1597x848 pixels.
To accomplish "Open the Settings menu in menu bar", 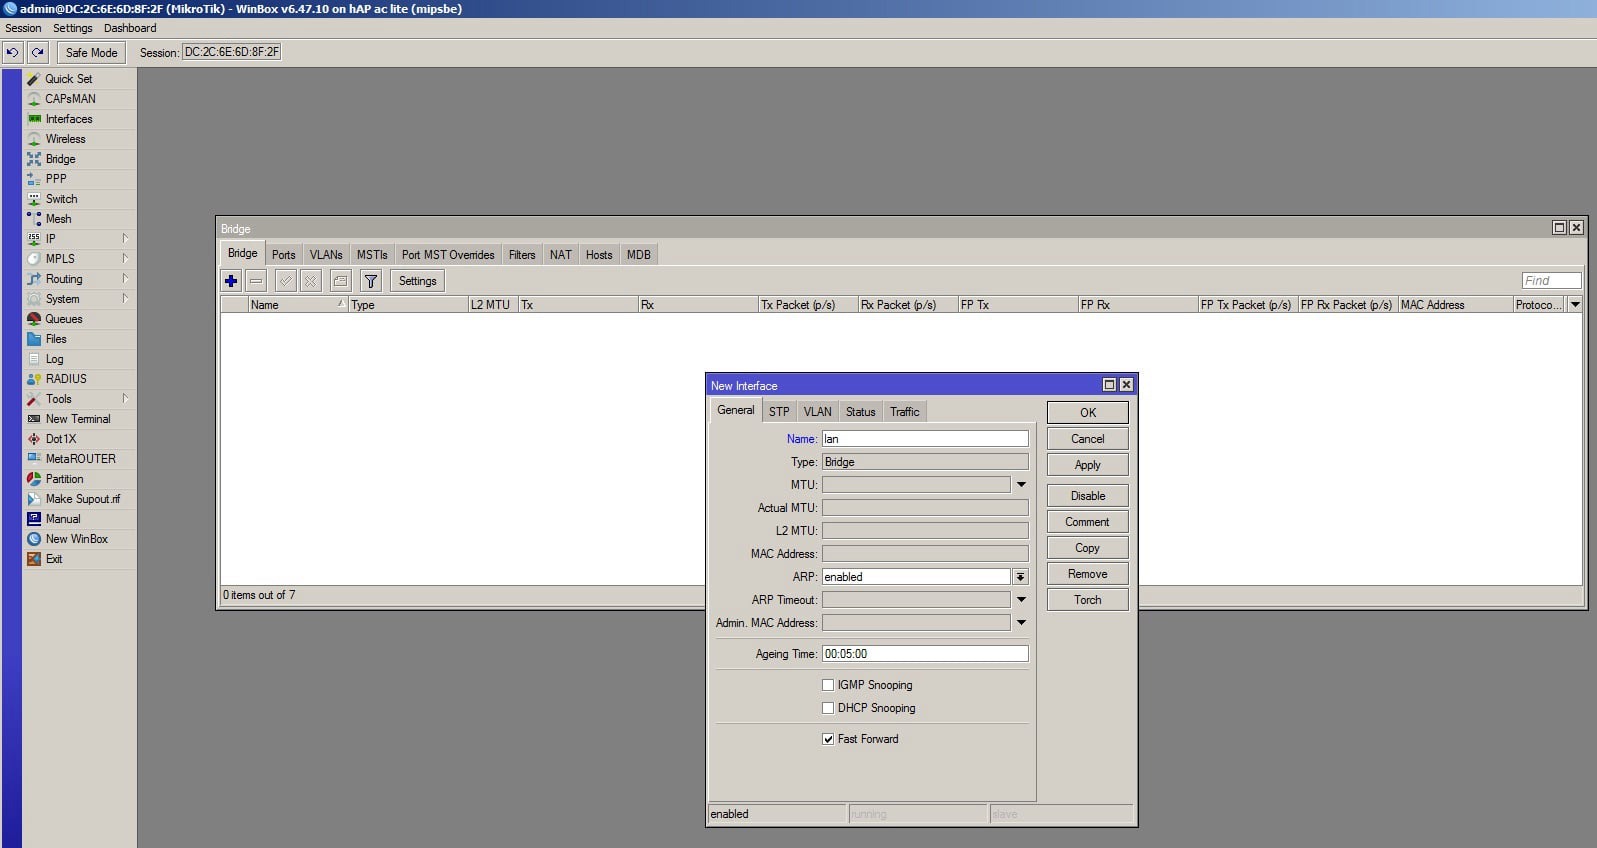I will pyautogui.click(x=72, y=28).
